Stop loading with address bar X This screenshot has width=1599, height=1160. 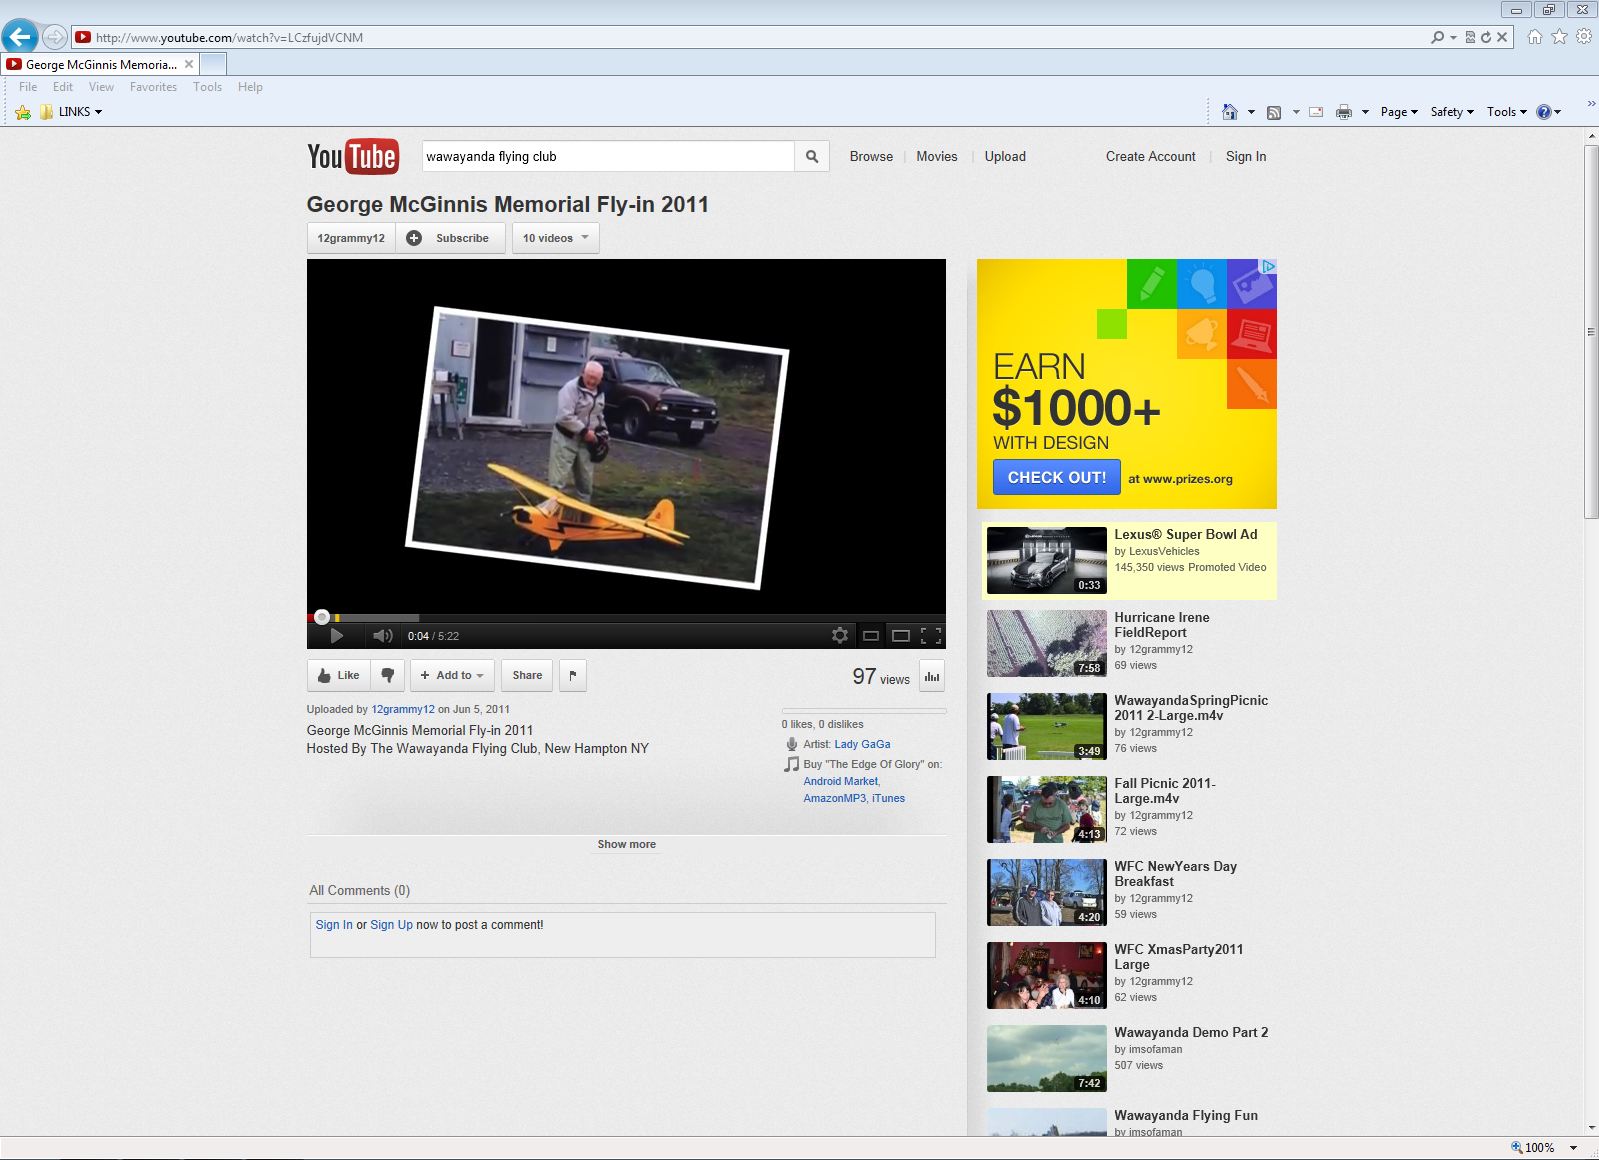[x=1502, y=37]
